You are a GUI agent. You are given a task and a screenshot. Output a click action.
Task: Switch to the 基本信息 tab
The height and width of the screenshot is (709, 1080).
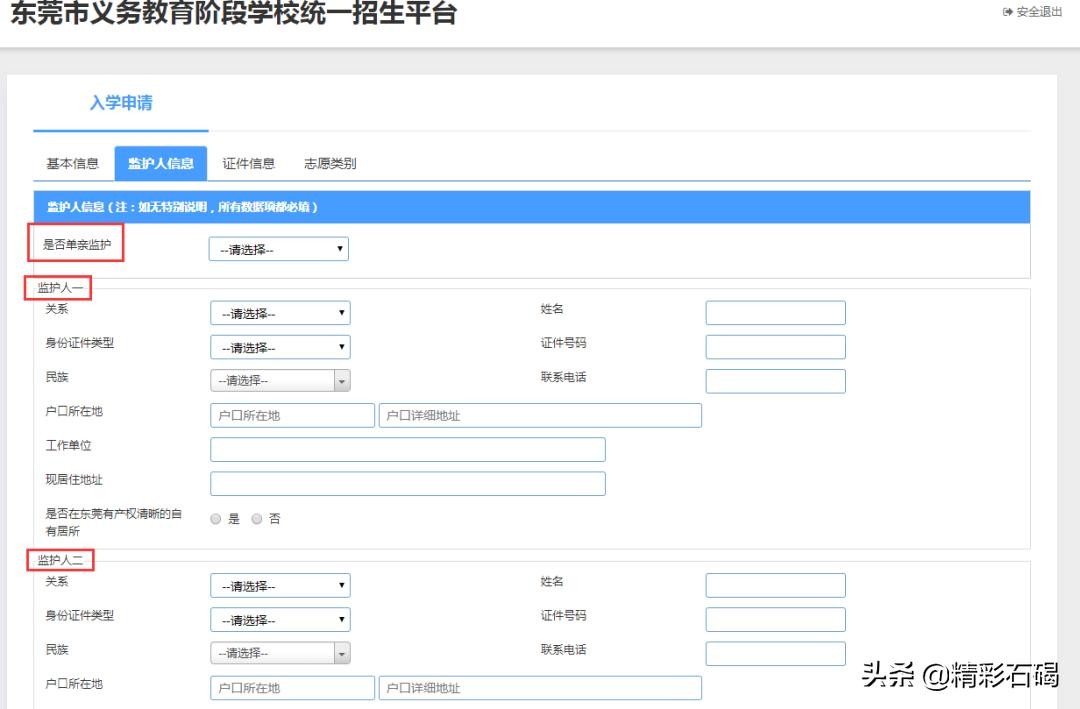tap(73, 163)
